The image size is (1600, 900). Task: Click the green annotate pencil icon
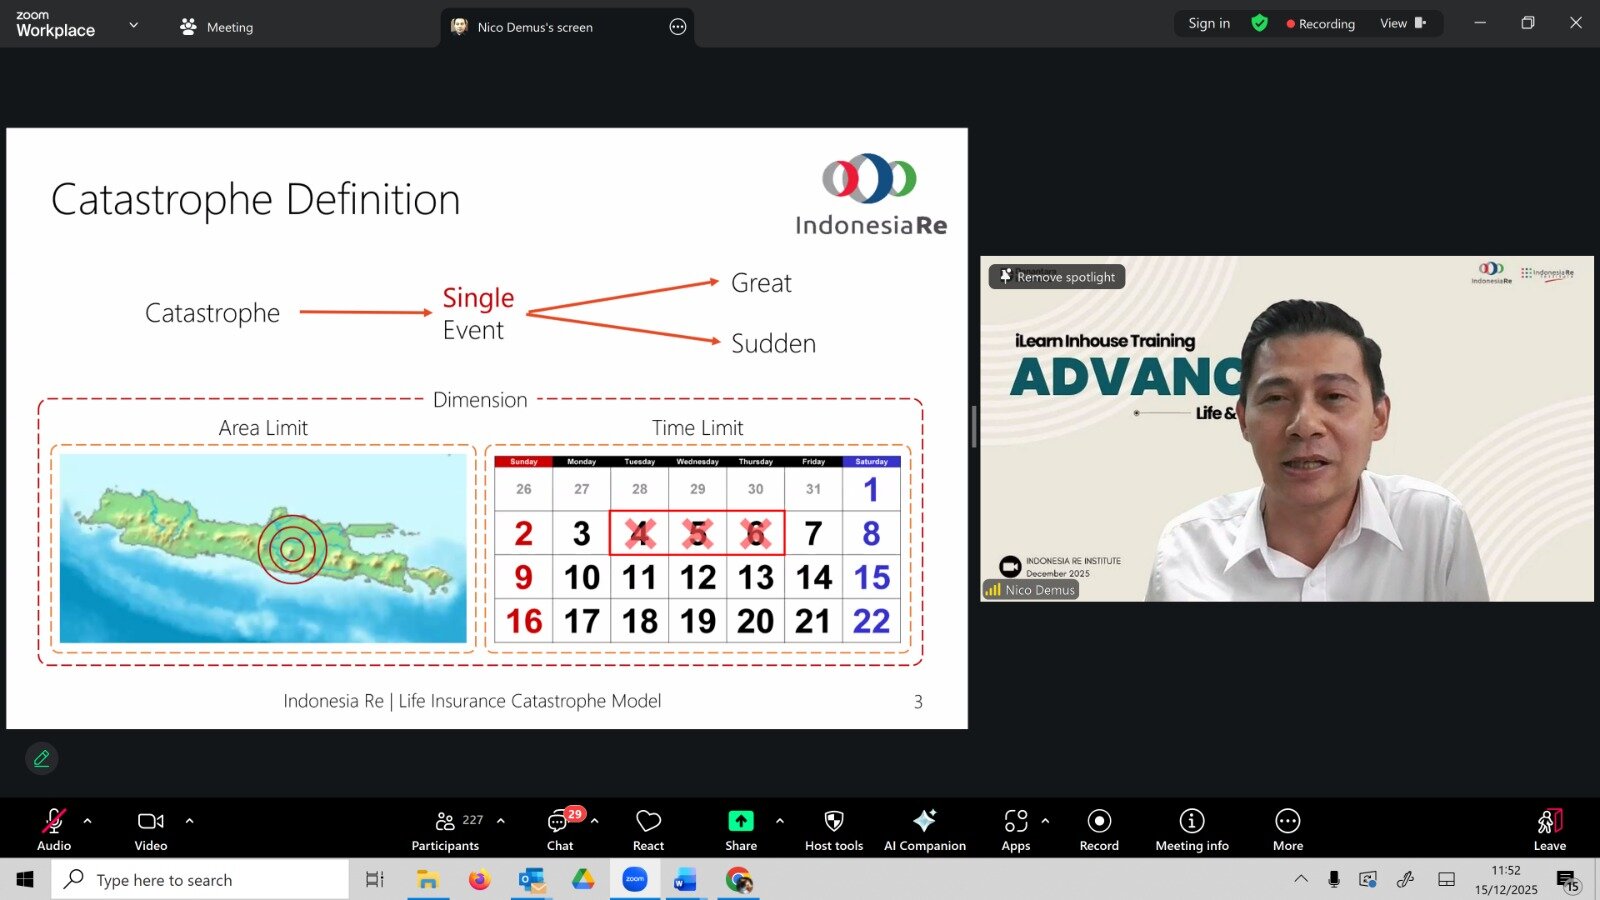pos(42,759)
